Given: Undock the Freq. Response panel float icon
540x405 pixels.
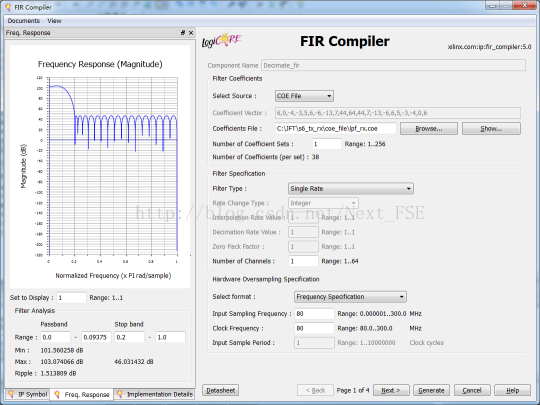Looking at the screenshot, I should (x=183, y=33).
